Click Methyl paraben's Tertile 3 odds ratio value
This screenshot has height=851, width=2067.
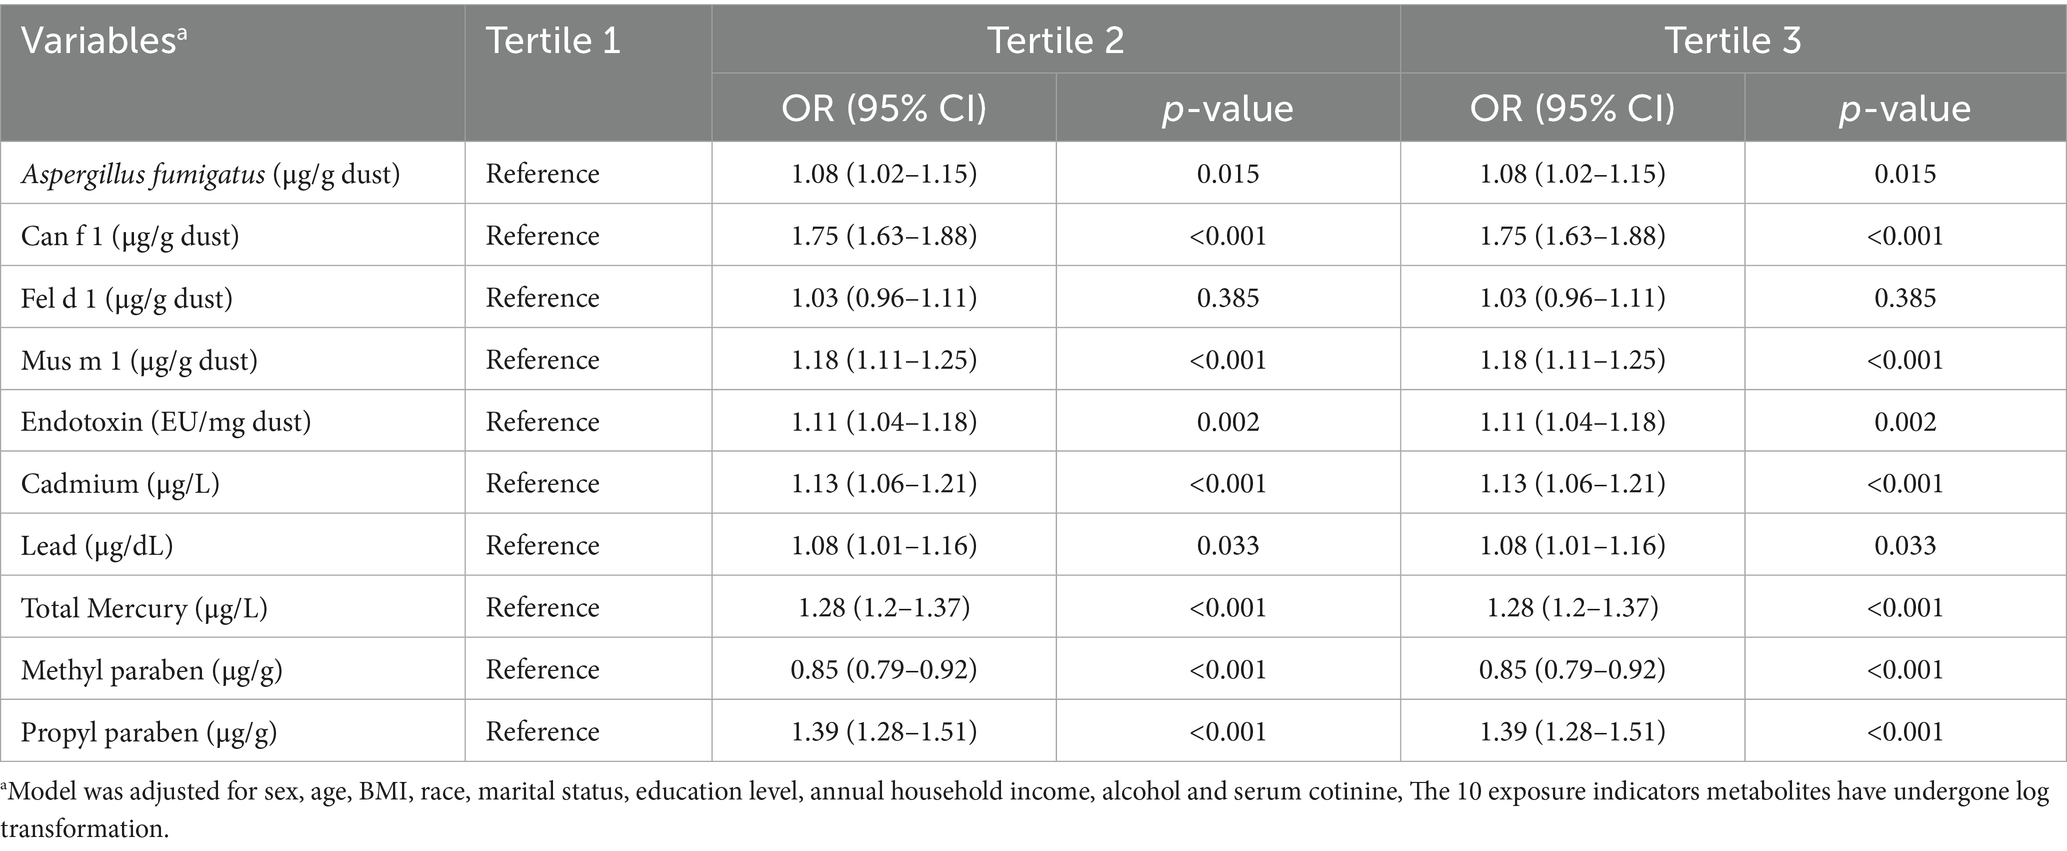click(x=1572, y=670)
